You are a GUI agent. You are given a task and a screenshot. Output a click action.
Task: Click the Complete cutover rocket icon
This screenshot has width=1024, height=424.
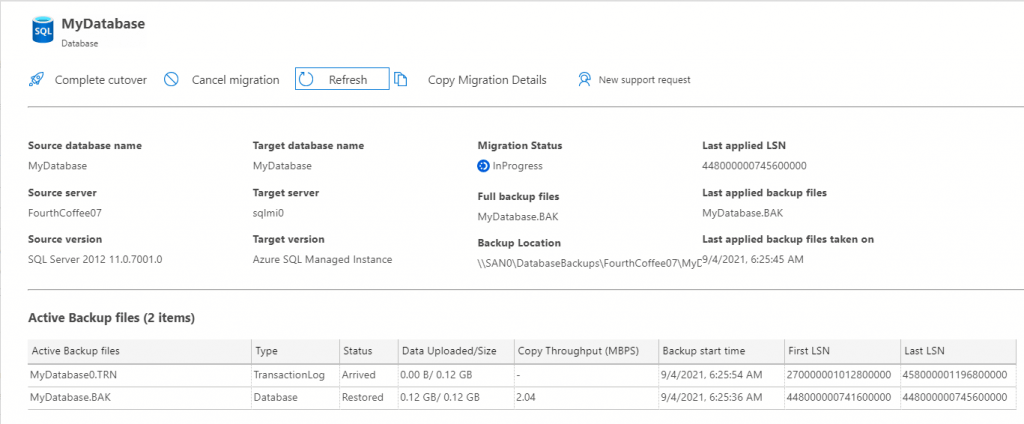(36, 80)
